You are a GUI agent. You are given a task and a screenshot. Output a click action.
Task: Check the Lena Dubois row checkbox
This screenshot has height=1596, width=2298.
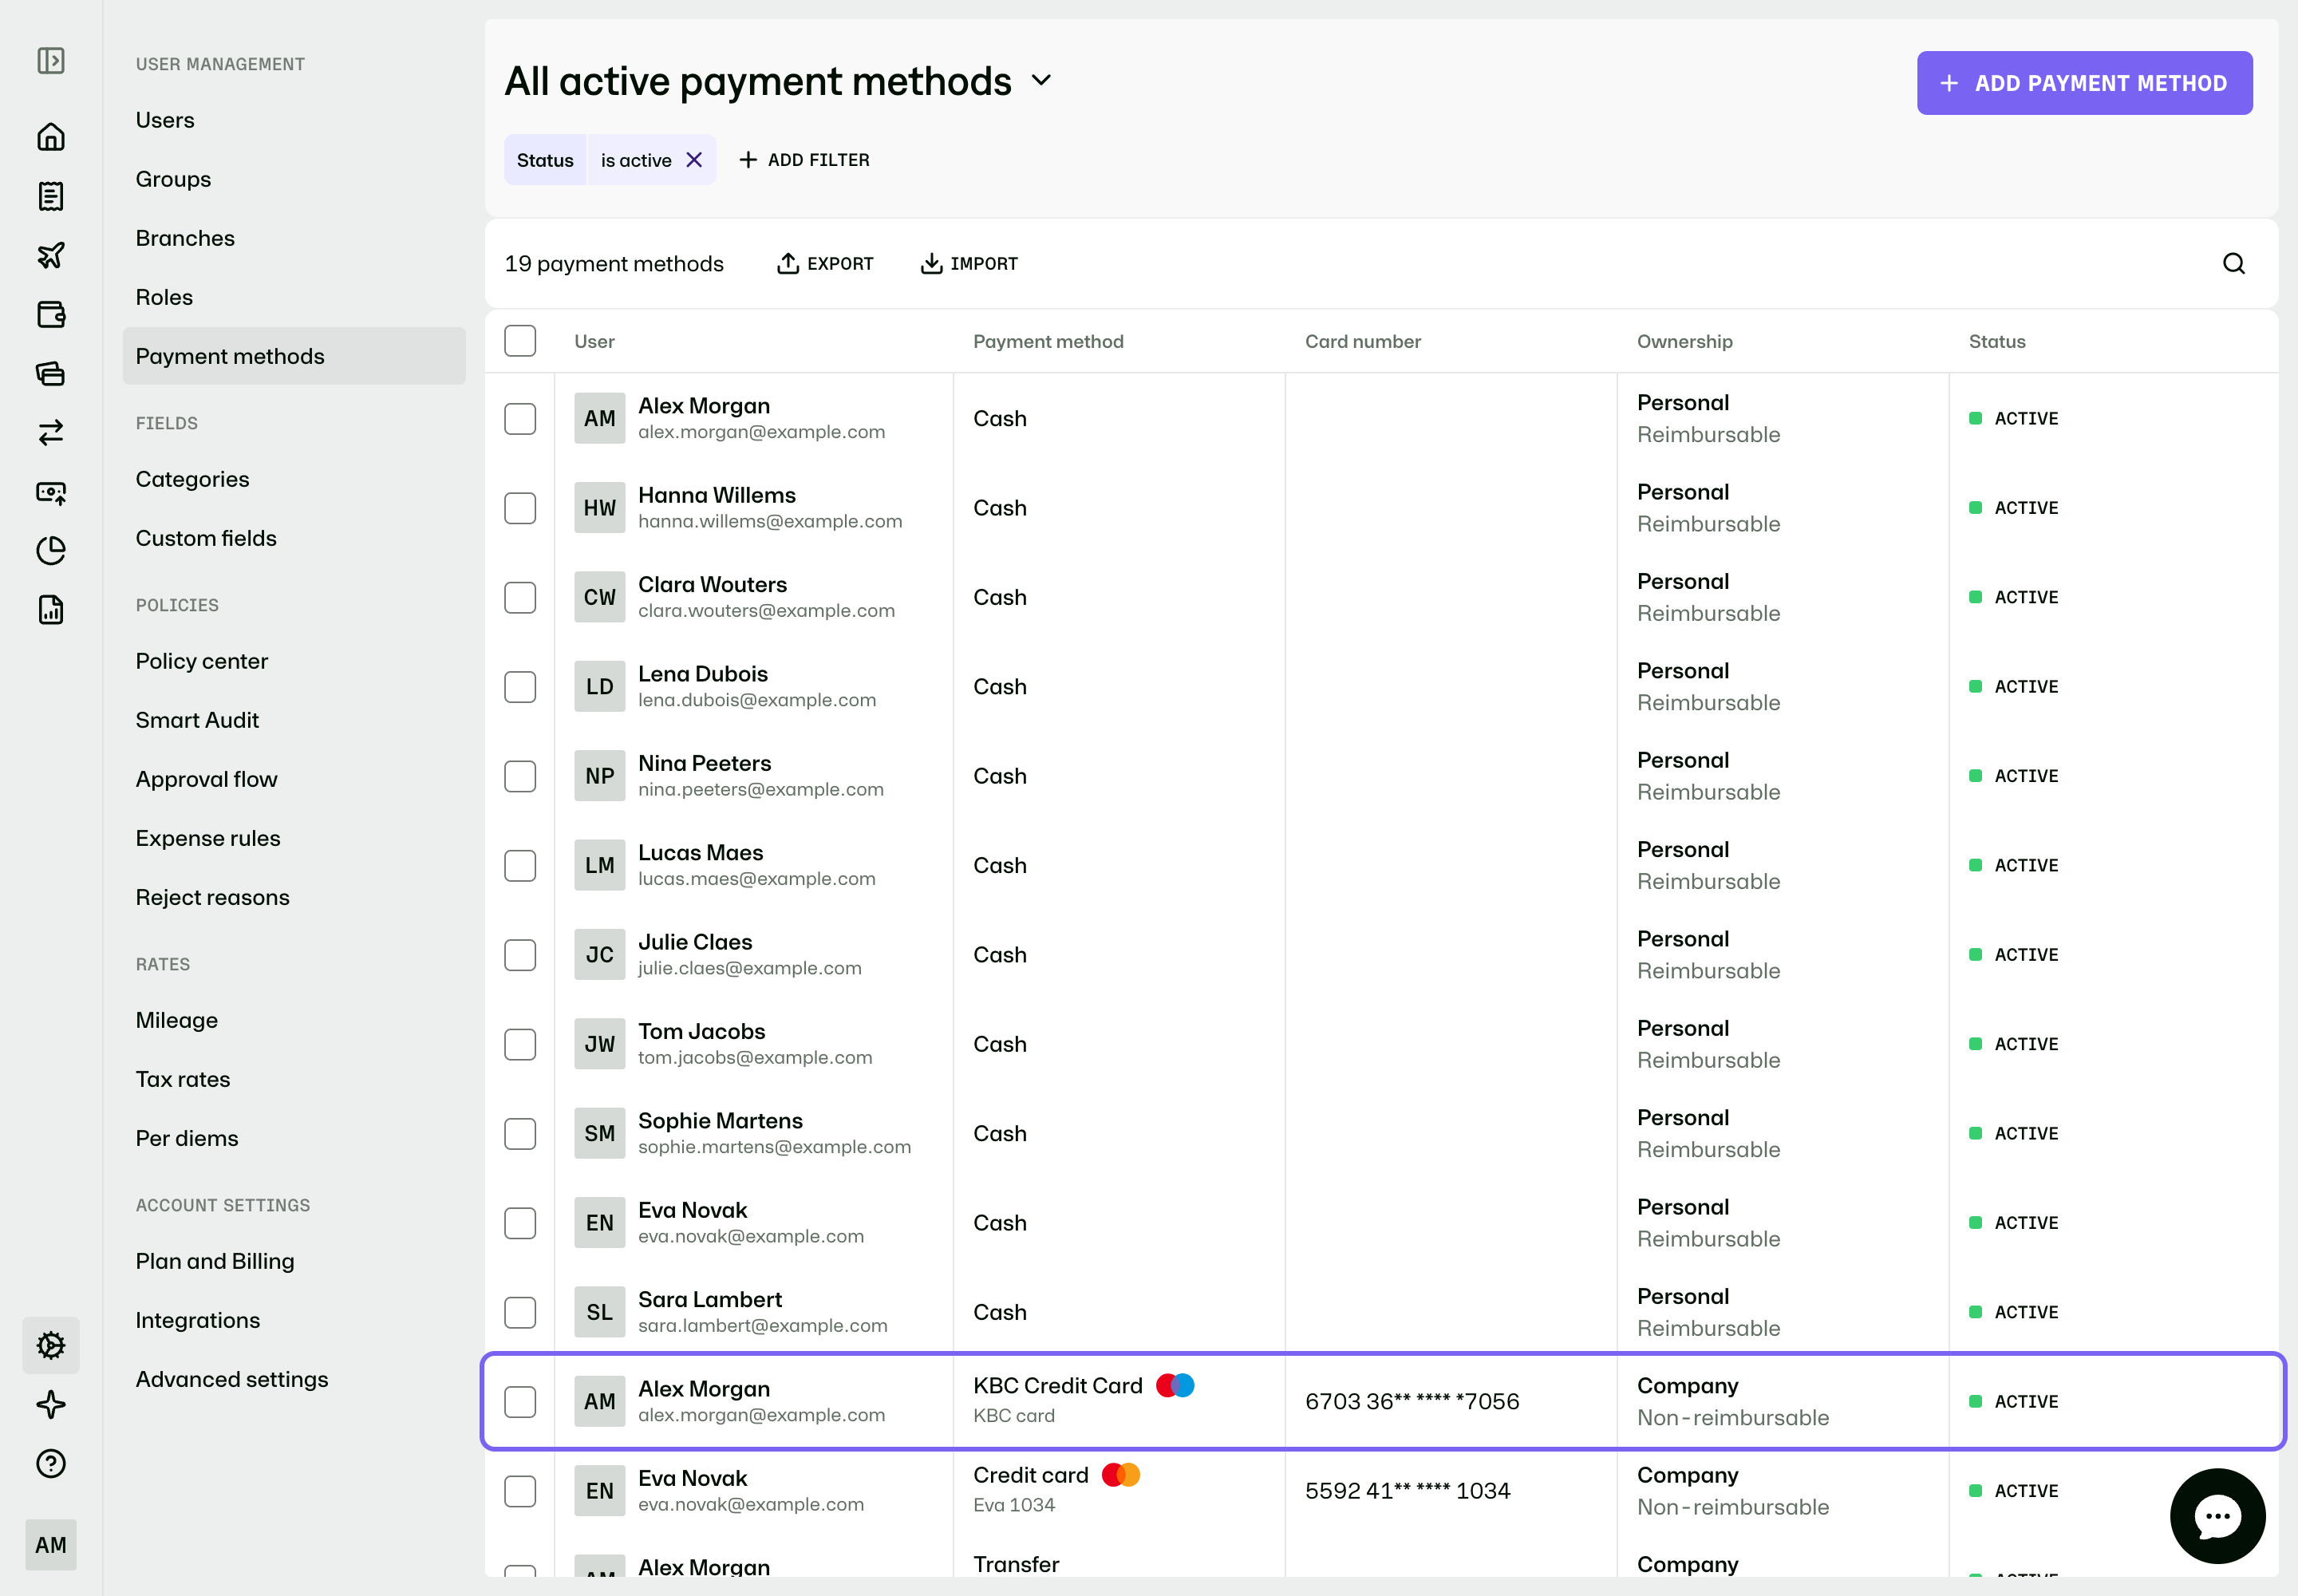coord(520,687)
